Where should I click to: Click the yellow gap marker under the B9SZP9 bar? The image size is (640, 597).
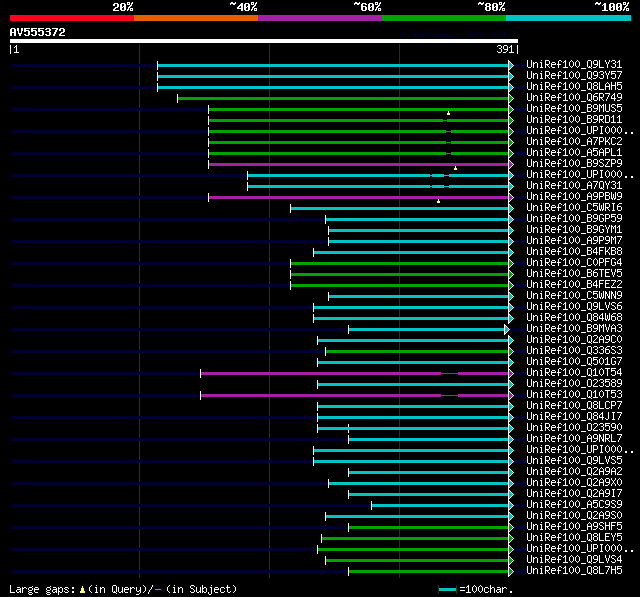(456, 168)
